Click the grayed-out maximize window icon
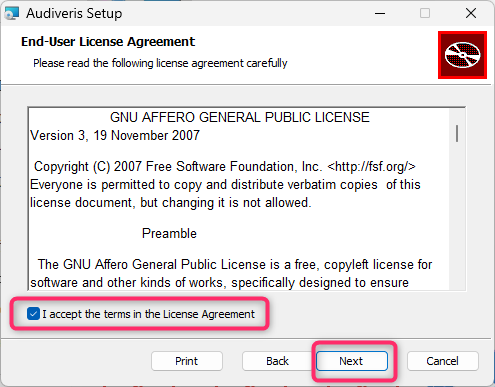495x387 pixels. click(x=425, y=13)
